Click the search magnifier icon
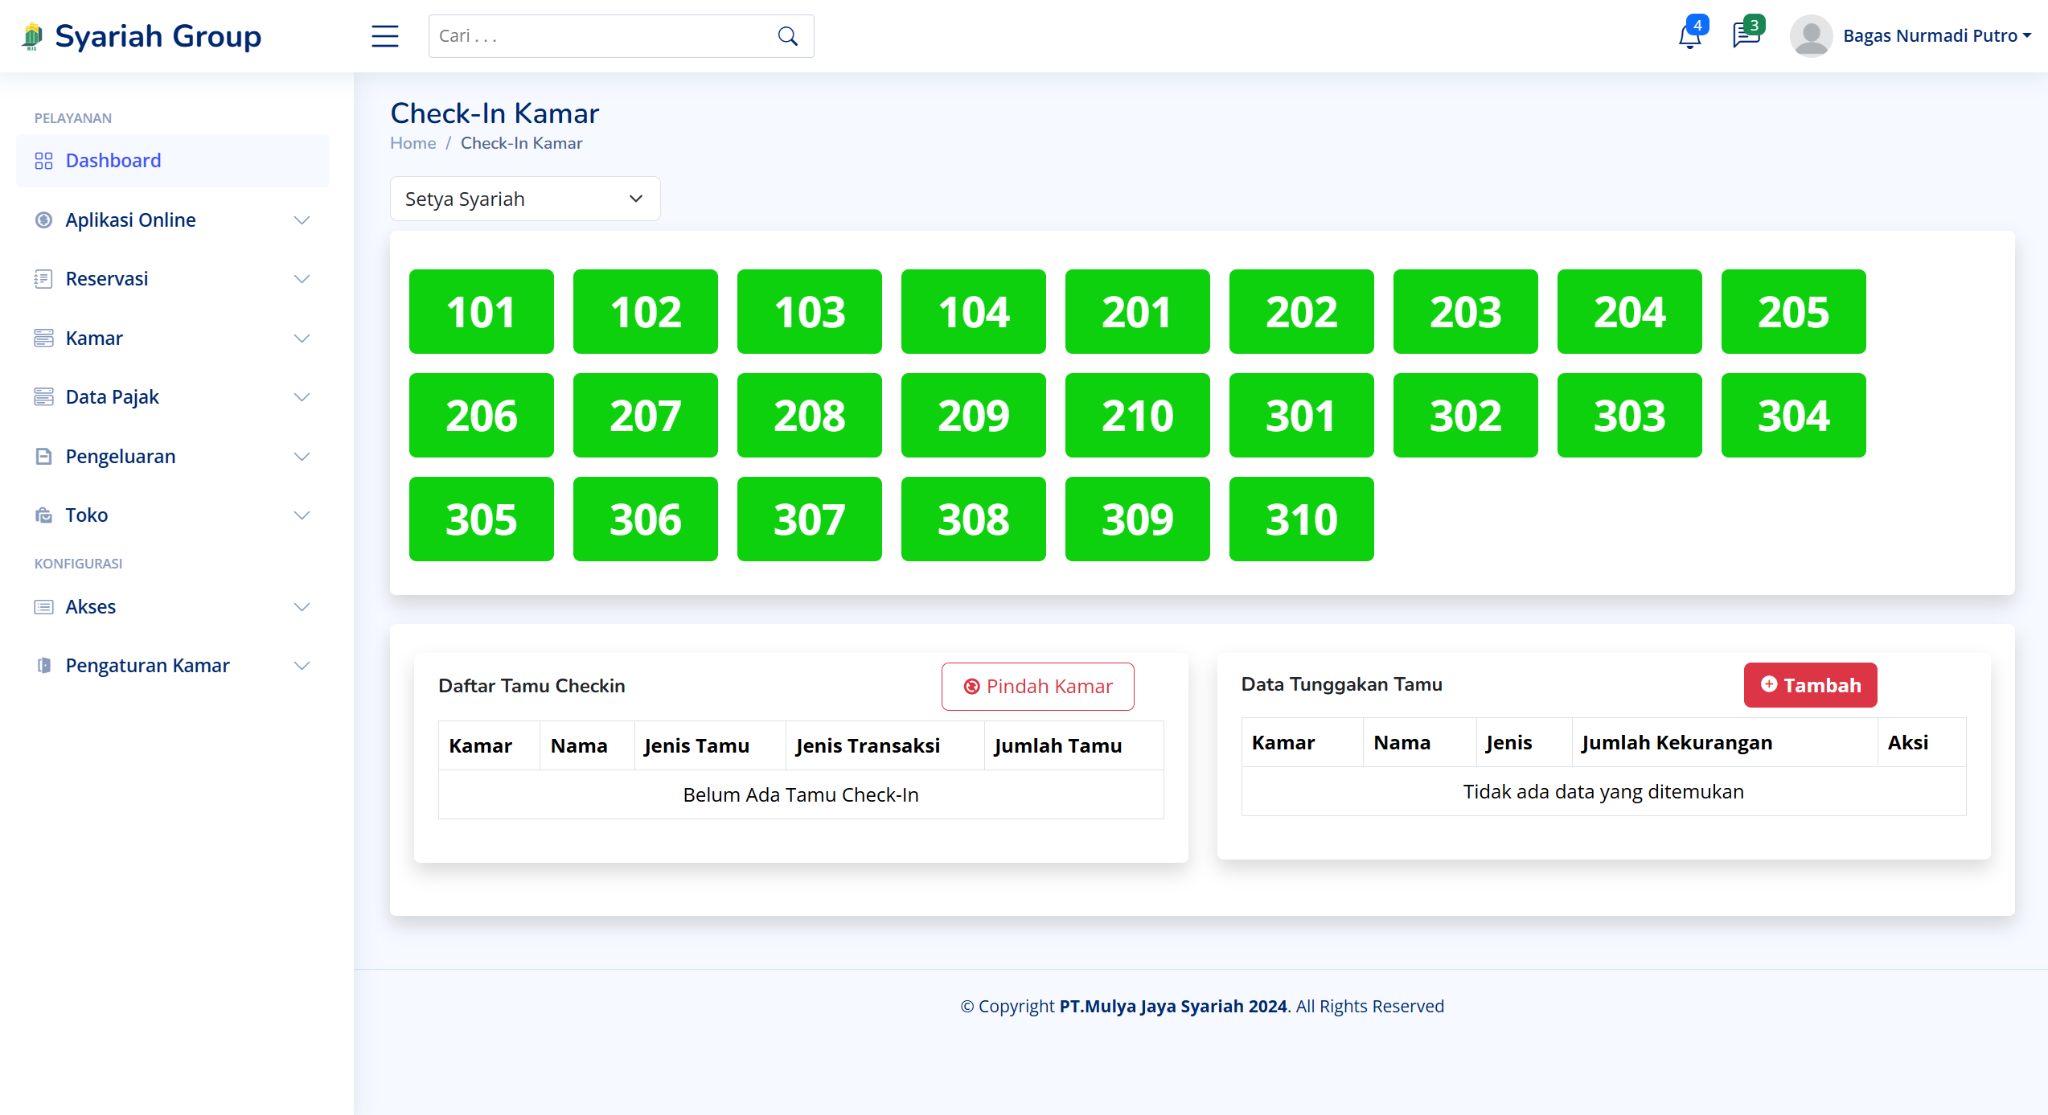The height and width of the screenshot is (1115, 2048). pyautogui.click(x=788, y=36)
